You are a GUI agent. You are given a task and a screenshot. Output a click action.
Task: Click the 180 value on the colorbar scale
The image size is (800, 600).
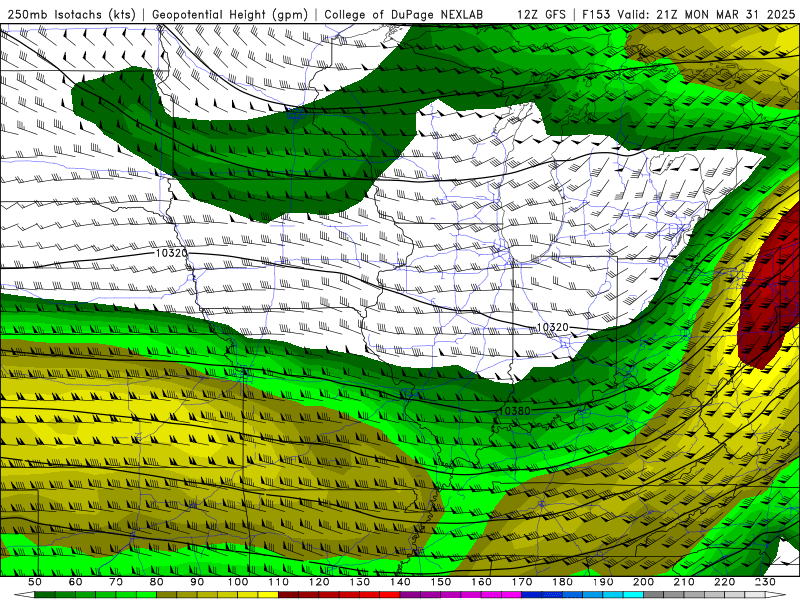pos(562,582)
